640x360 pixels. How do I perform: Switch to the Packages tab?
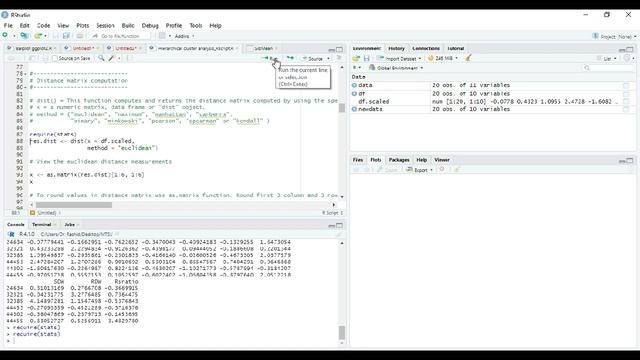pyautogui.click(x=399, y=160)
